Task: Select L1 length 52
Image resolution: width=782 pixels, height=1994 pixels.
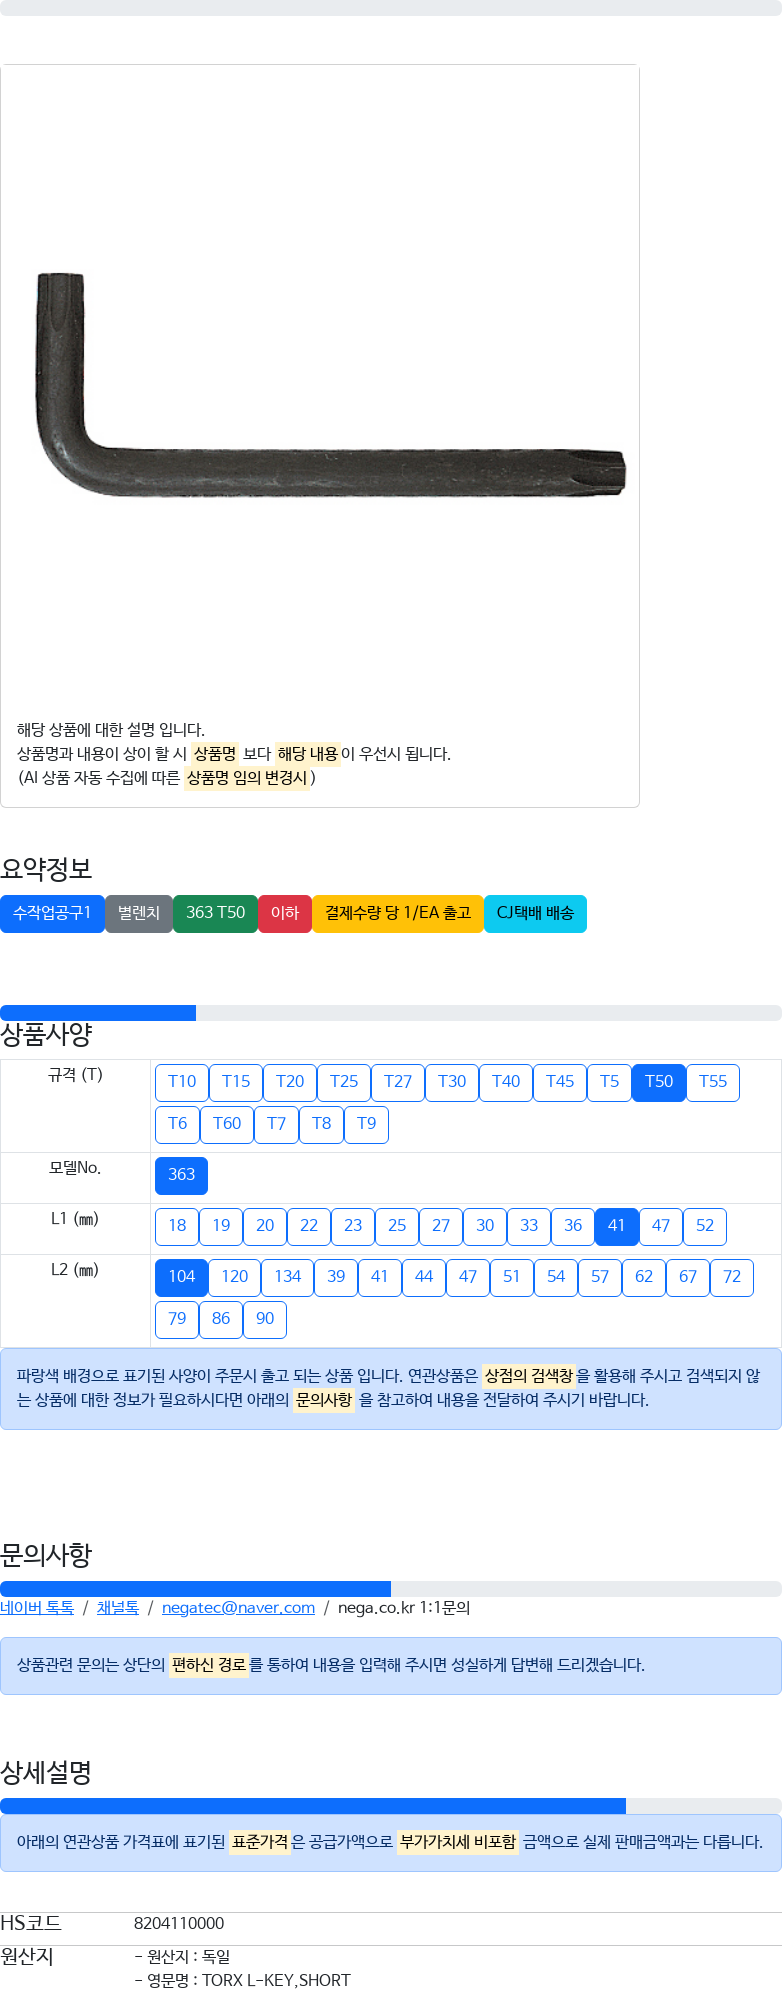Action: 705,1226
